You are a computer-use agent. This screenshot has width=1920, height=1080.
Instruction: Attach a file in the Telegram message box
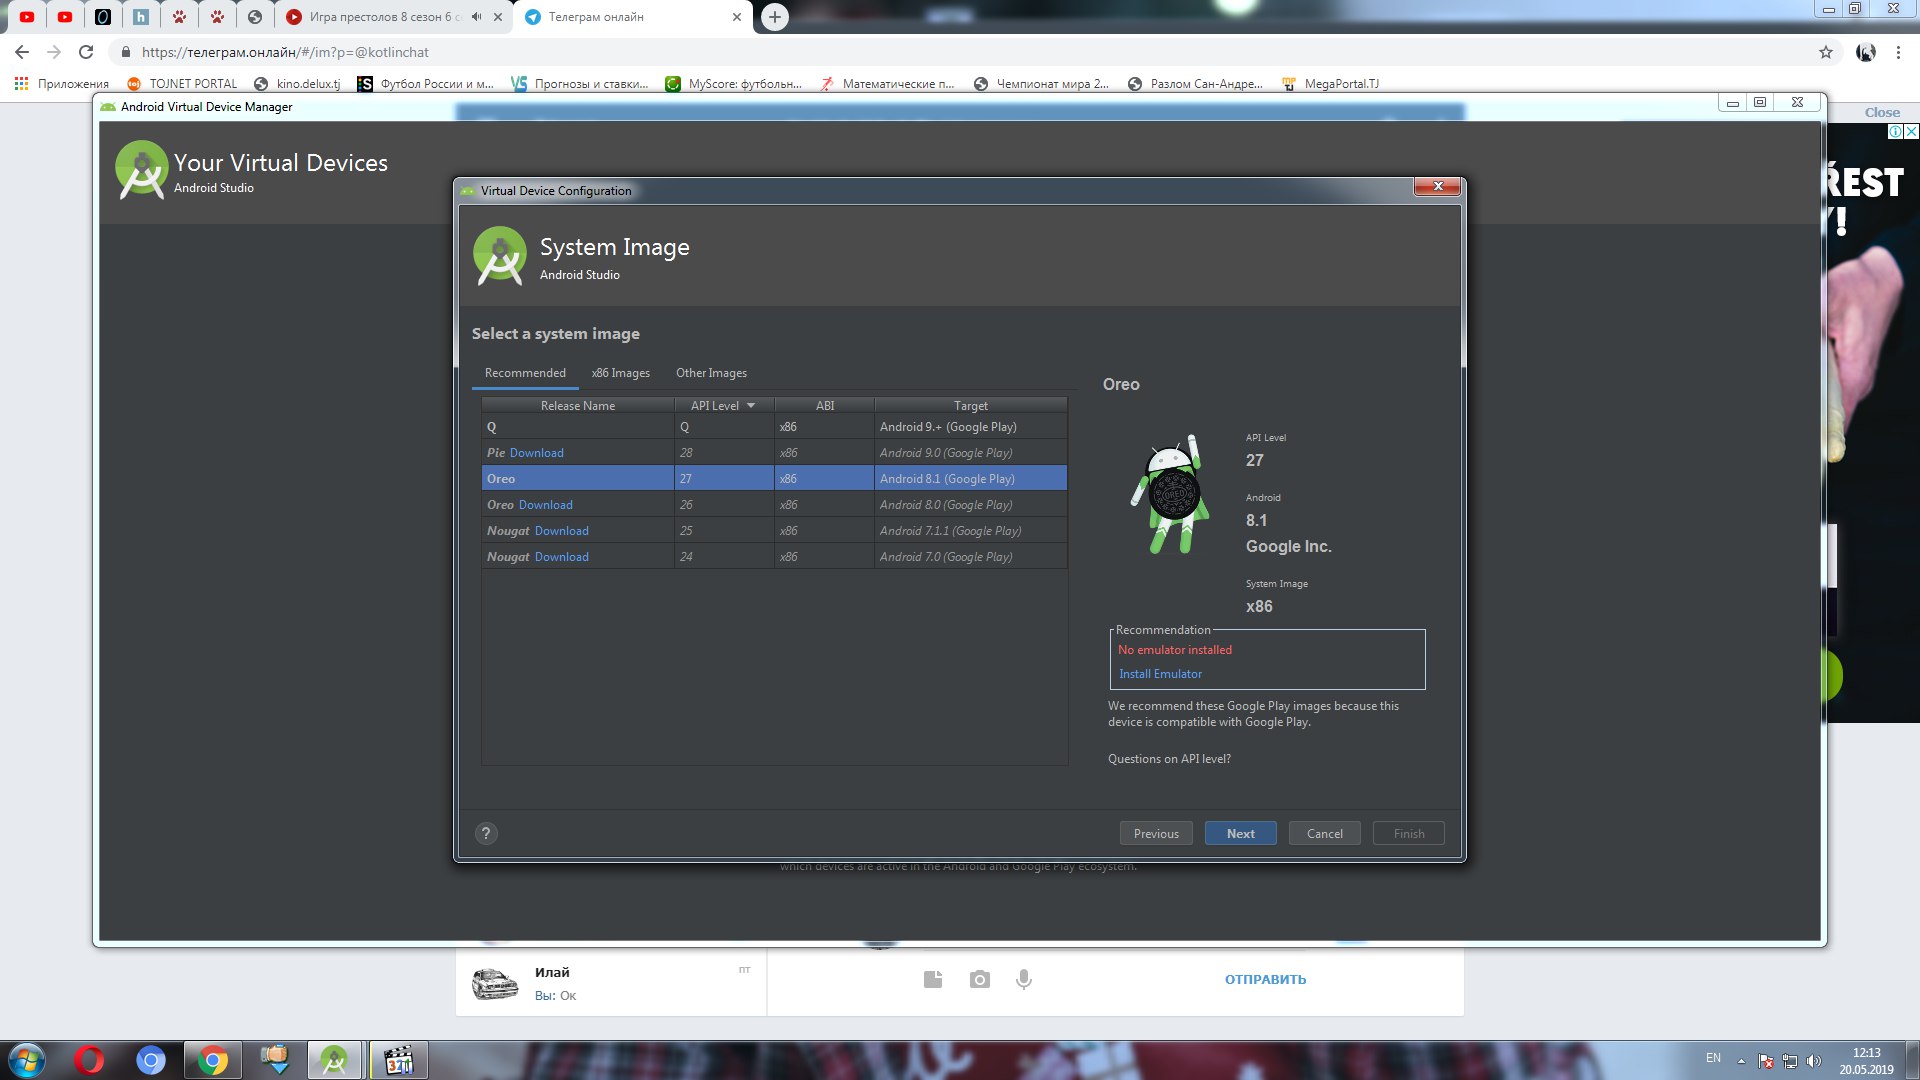coord(933,979)
